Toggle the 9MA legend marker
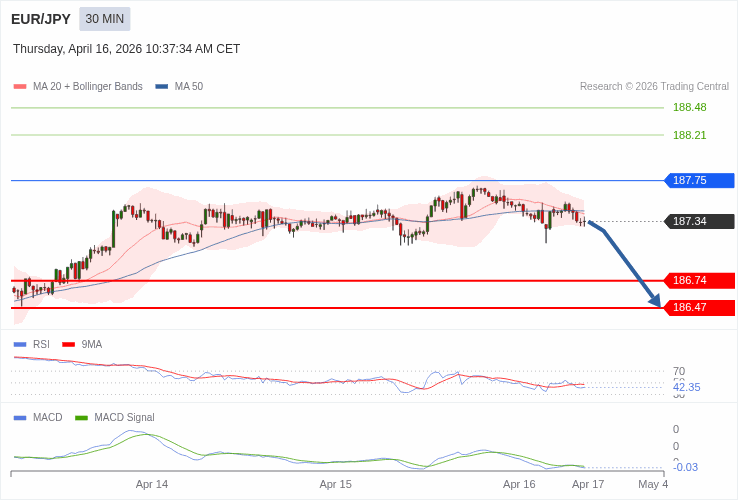 click(68, 345)
